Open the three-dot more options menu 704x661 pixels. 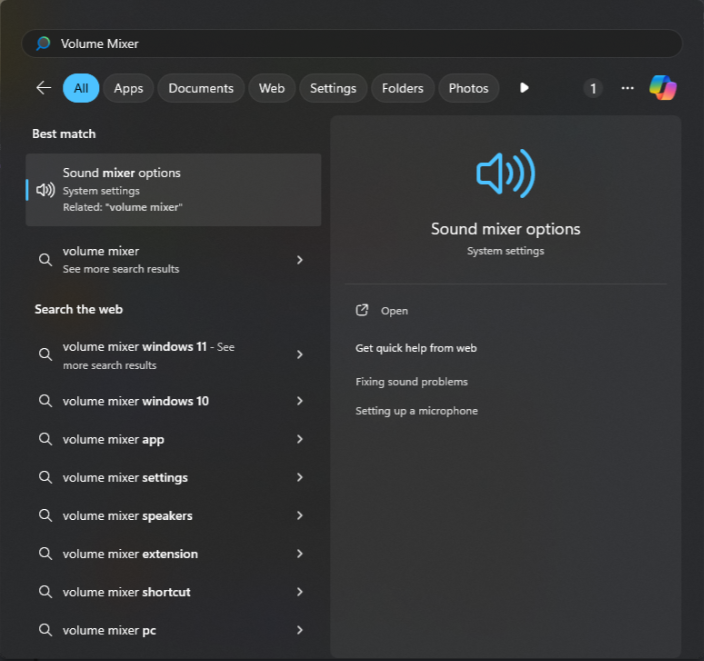pyautogui.click(x=627, y=88)
